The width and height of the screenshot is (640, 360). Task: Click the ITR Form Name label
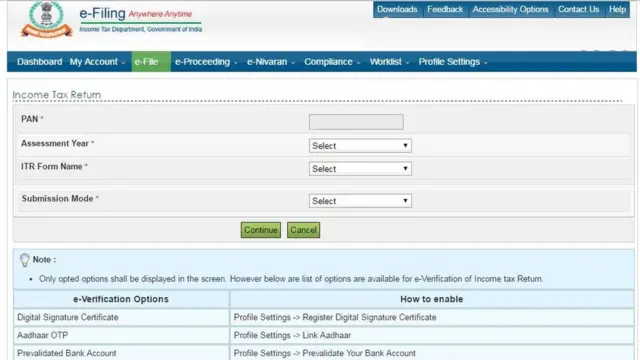coord(51,167)
